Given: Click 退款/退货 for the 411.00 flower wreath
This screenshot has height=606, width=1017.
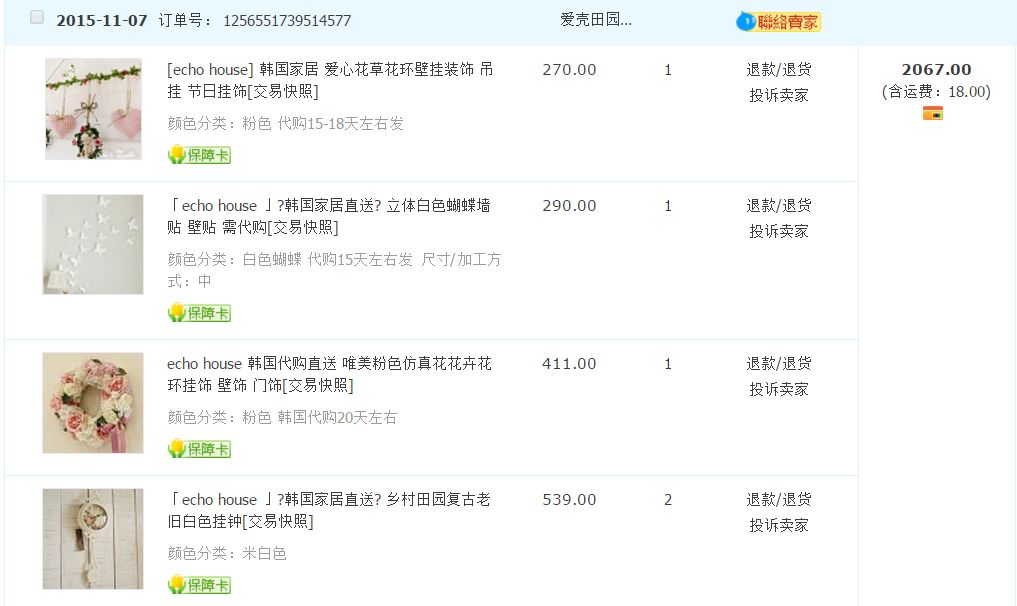Looking at the screenshot, I should tap(778, 364).
